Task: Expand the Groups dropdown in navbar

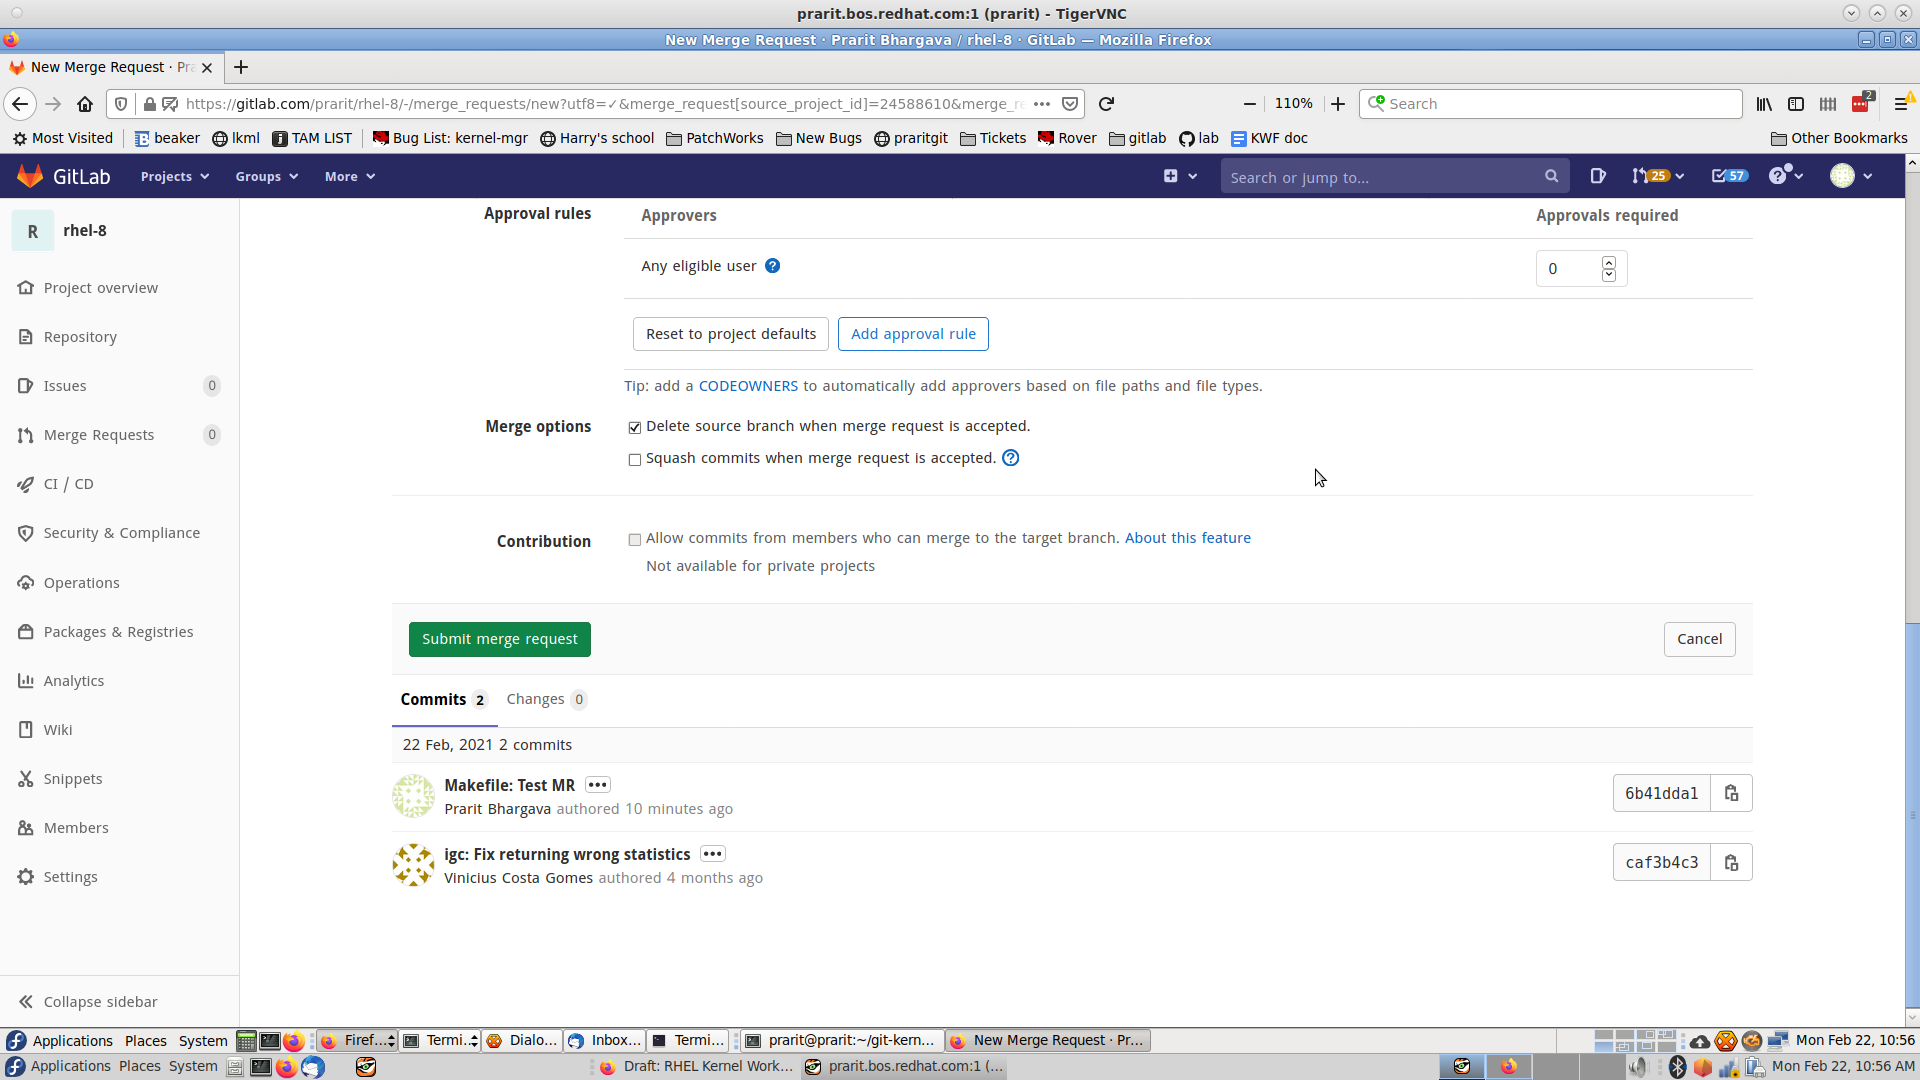Action: [266, 176]
